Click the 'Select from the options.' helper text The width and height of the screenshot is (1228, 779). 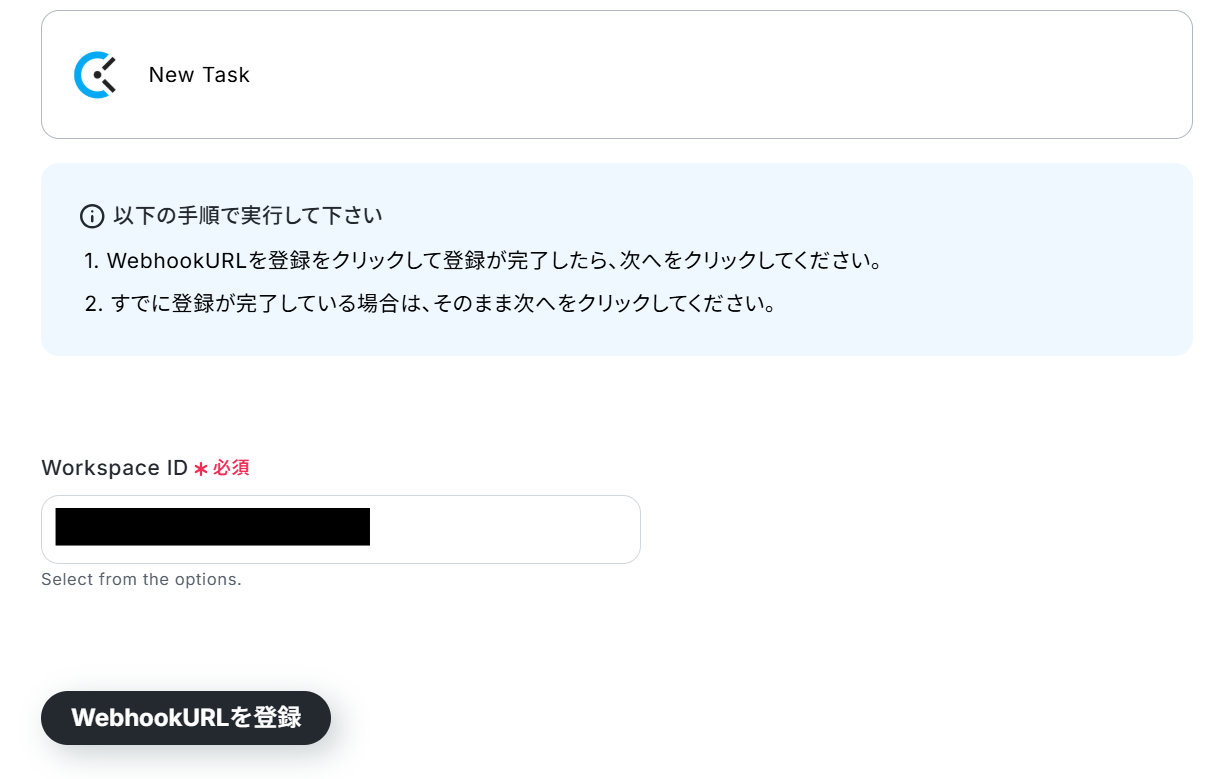[141, 579]
